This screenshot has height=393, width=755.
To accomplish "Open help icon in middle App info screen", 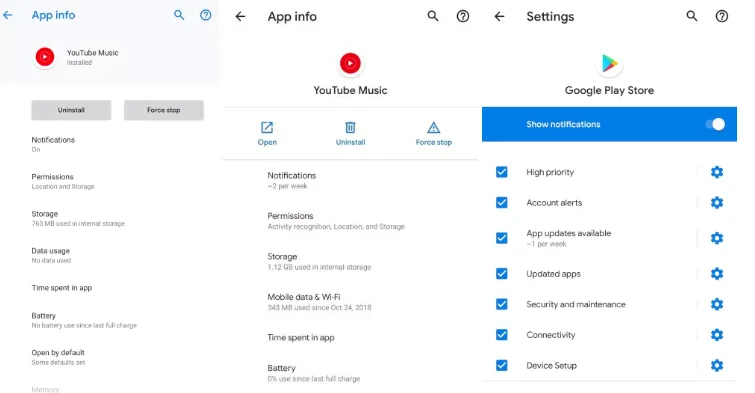I will [x=463, y=16].
